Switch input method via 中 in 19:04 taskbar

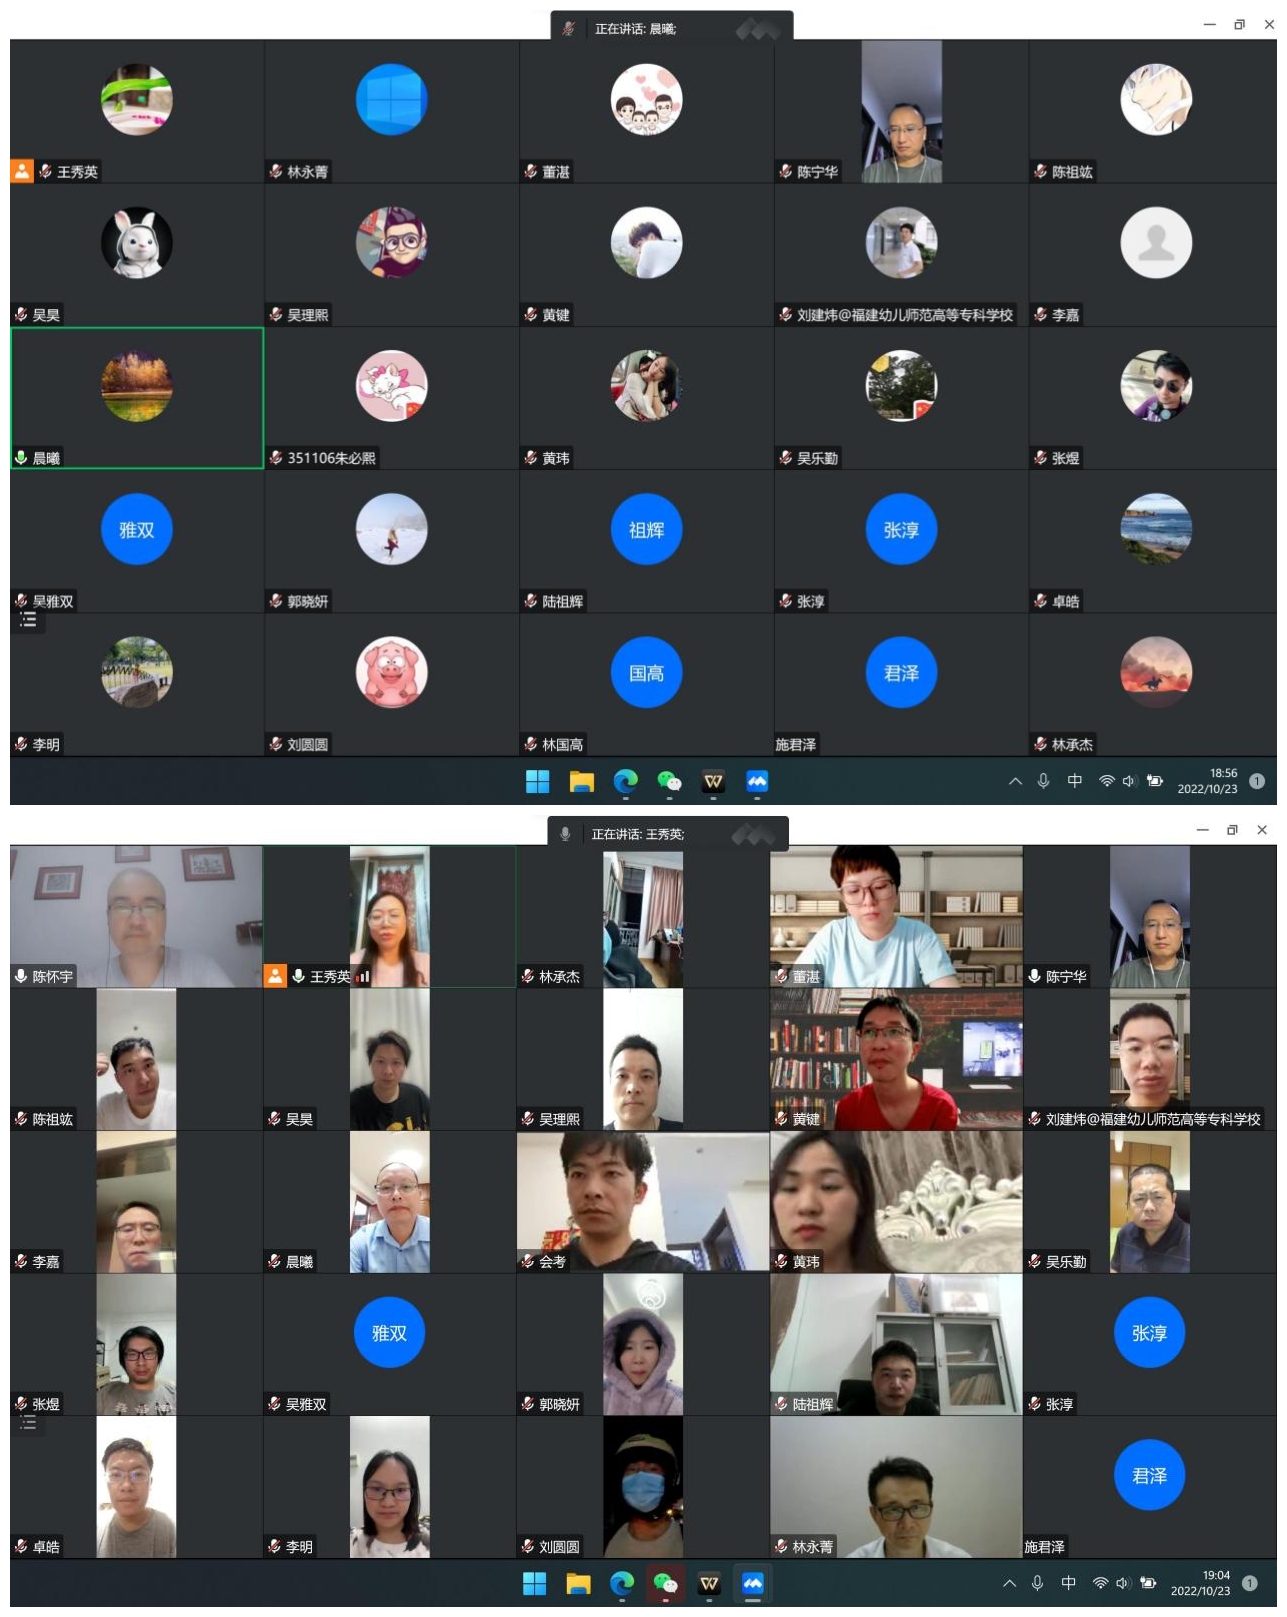[x=1069, y=1583]
